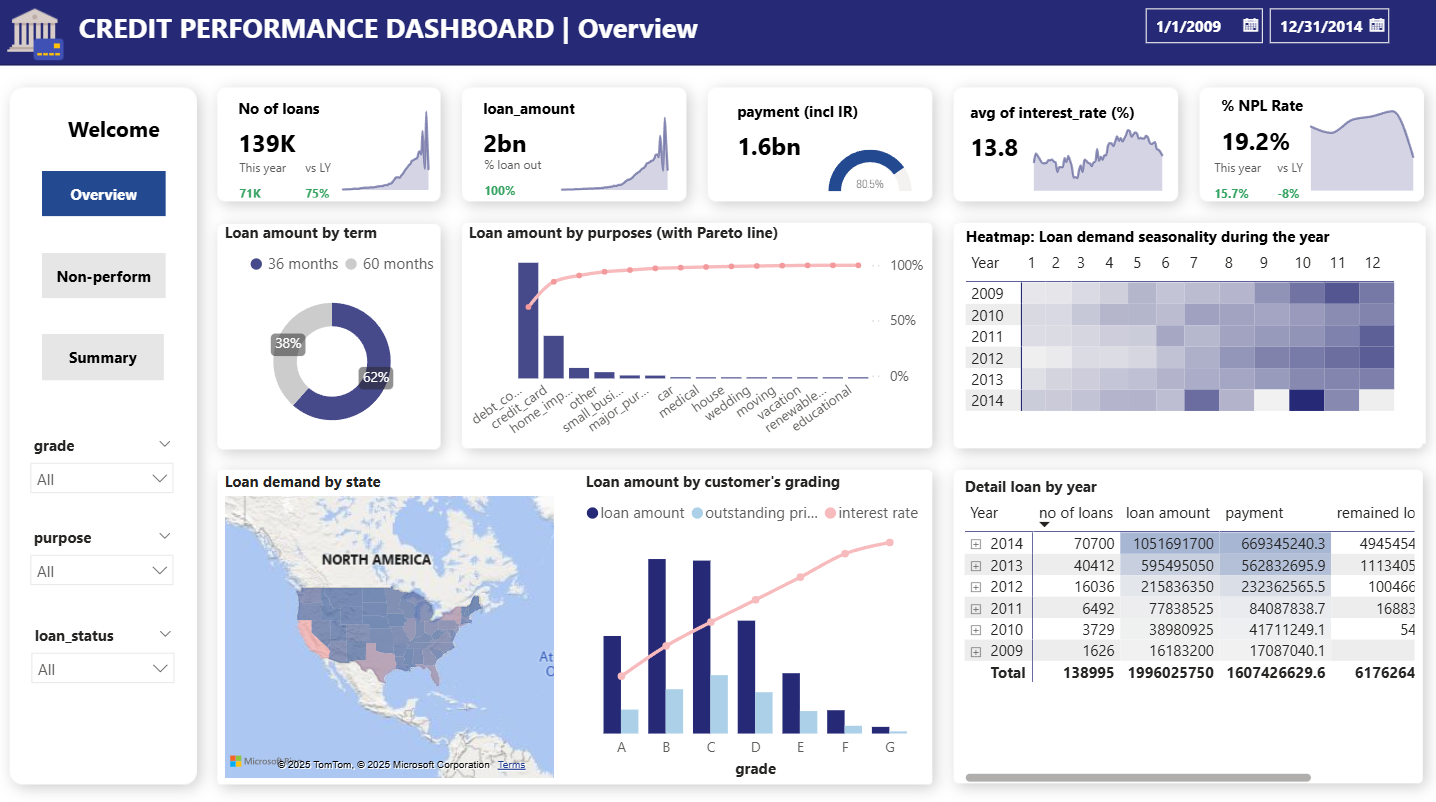
Task: Expand the 2014 row plus icon
Action: click(976, 545)
